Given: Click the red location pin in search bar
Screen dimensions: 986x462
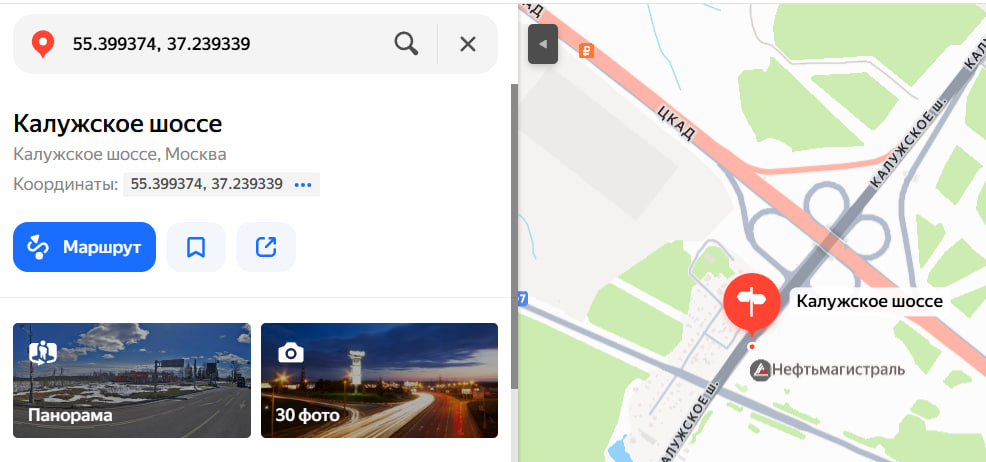Looking at the screenshot, I should [x=43, y=45].
